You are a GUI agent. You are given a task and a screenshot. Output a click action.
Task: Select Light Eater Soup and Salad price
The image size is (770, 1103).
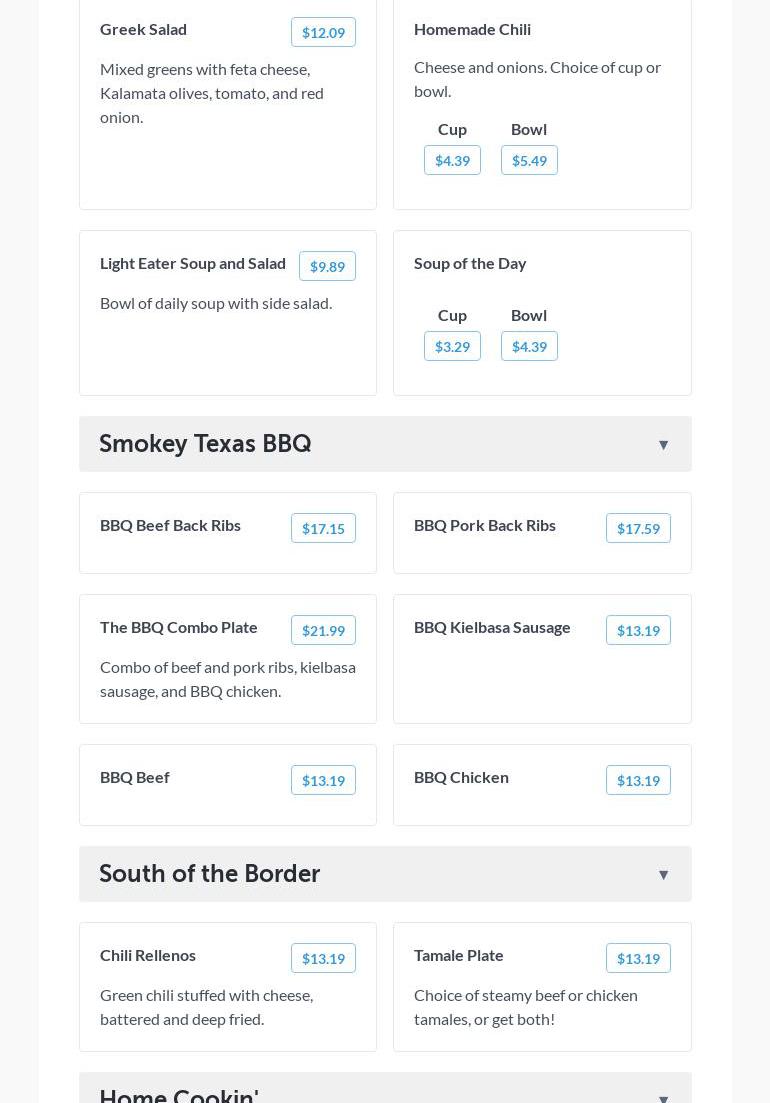click(327, 267)
